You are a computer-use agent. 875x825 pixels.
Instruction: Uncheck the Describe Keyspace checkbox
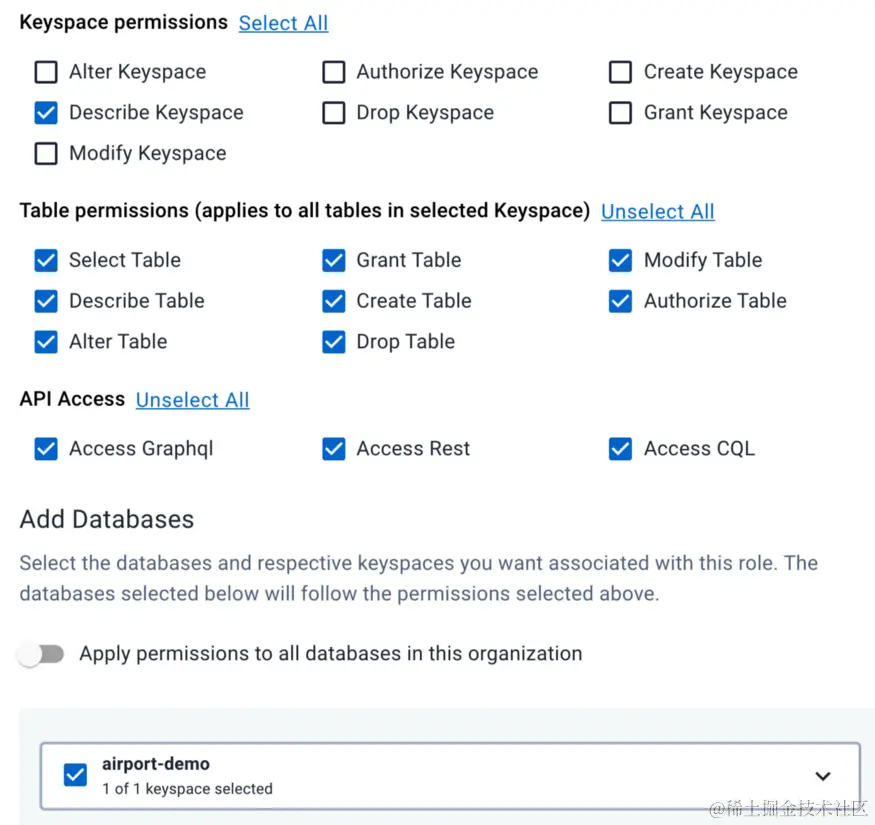[x=46, y=113]
